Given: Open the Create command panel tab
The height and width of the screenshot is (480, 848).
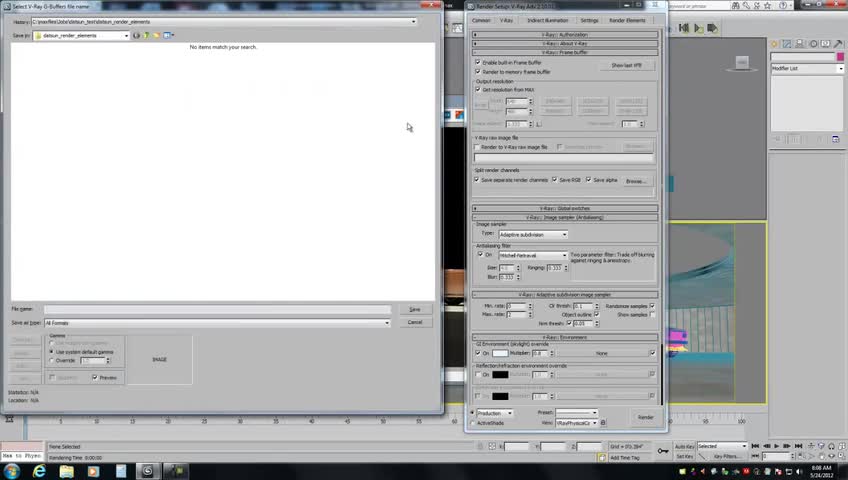Looking at the screenshot, I should 774,44.
